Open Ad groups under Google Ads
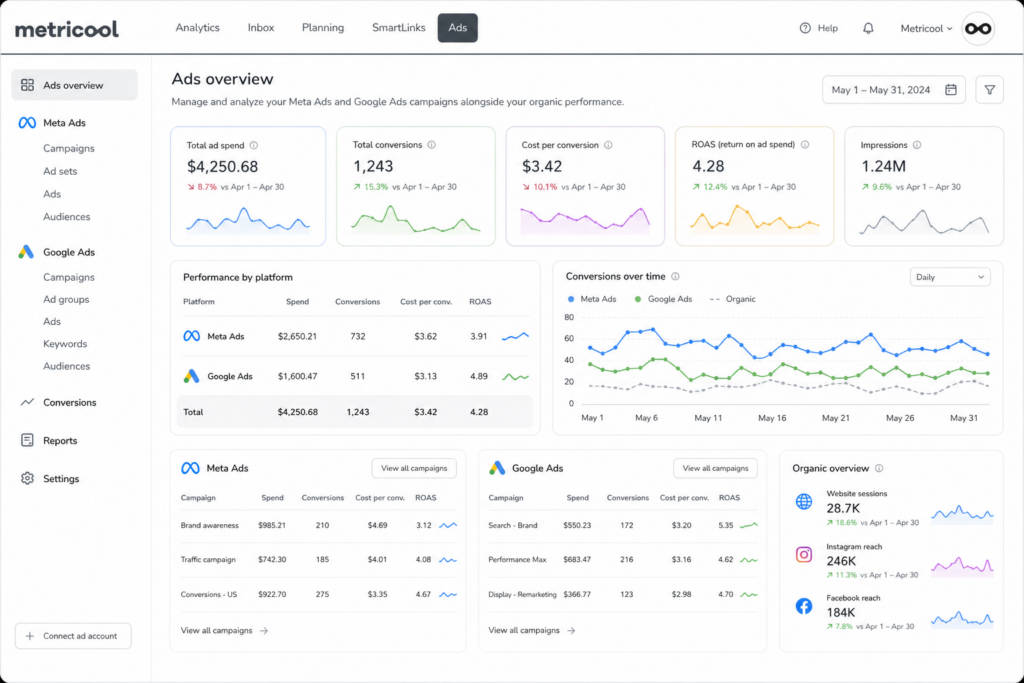 (x=66, y=299)
